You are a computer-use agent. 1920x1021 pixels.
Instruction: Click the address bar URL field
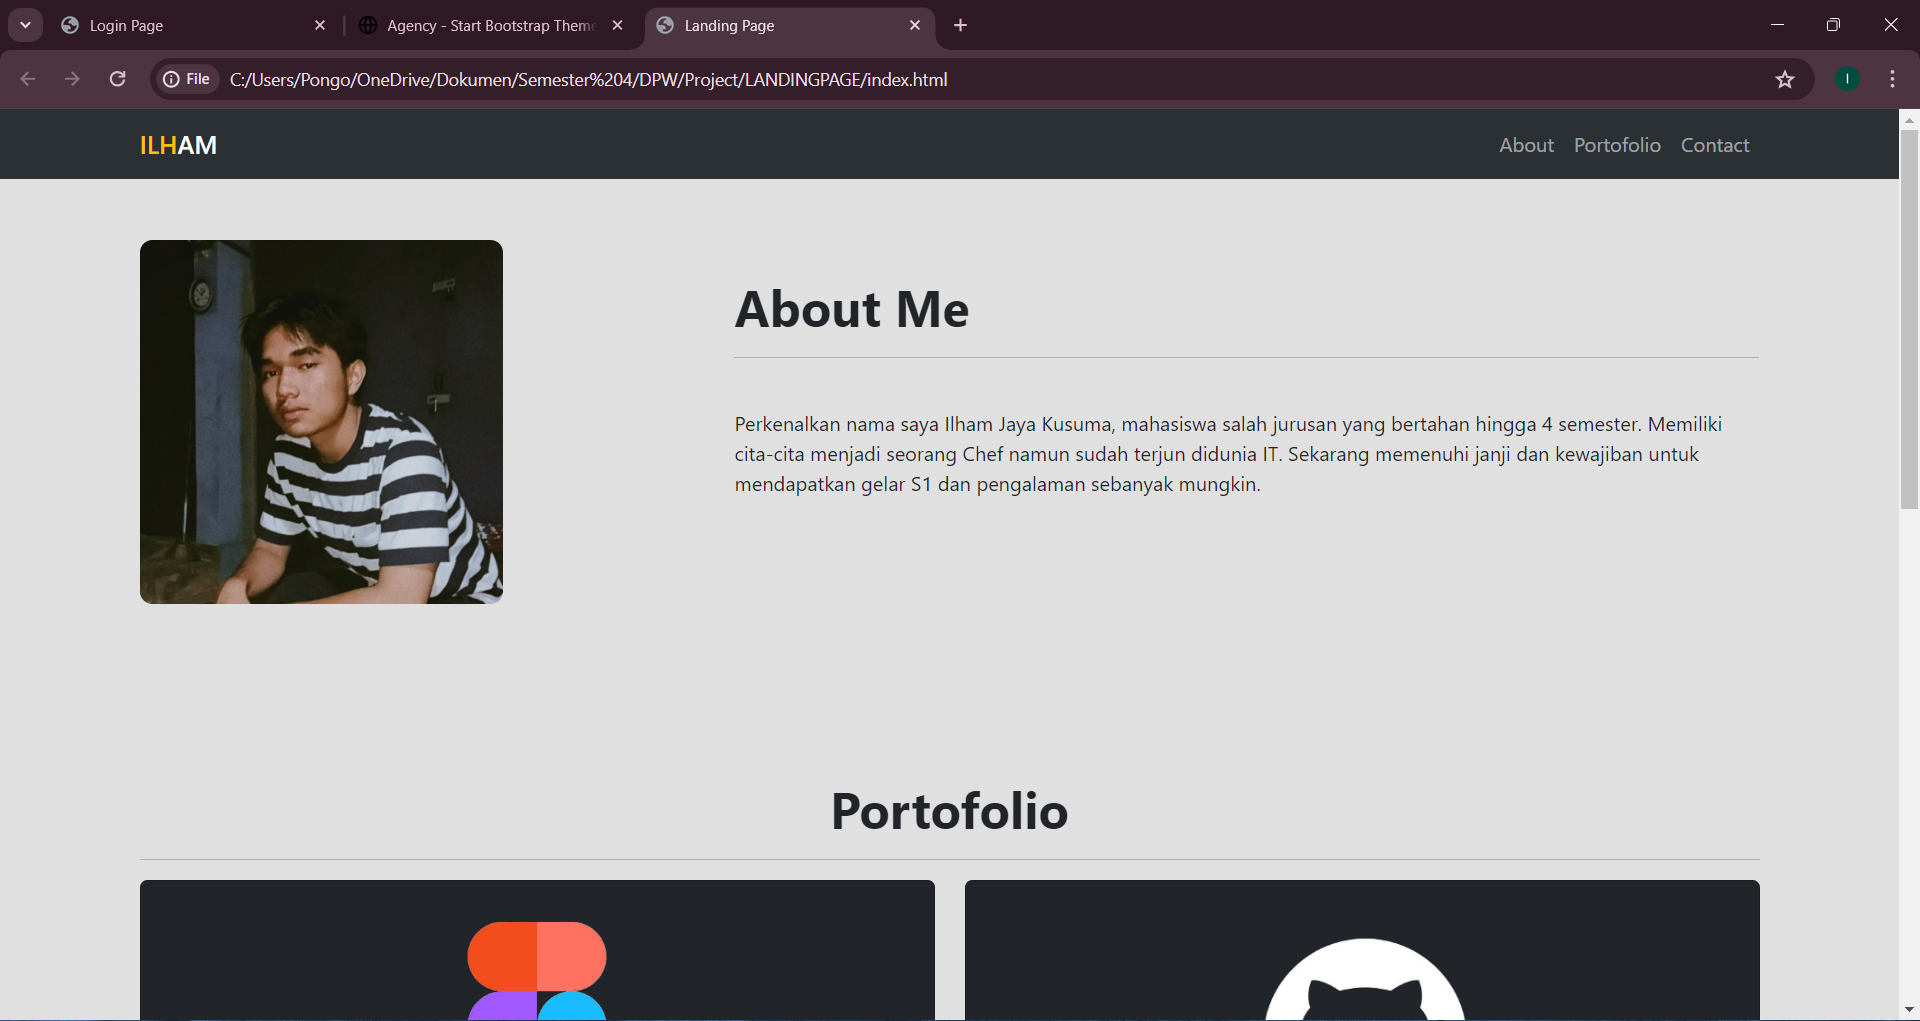pos(900,79)
